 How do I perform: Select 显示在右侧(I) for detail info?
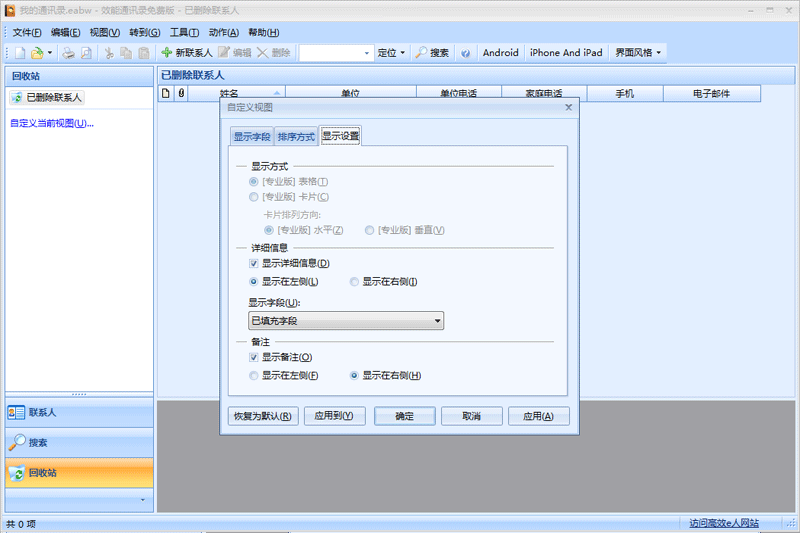tap(354, 282)
